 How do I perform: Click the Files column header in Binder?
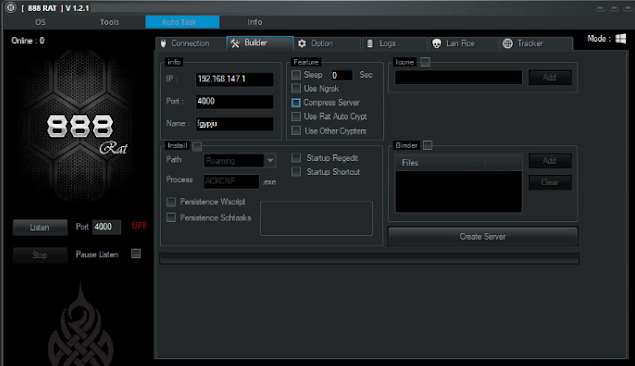(x=440, y=163)
